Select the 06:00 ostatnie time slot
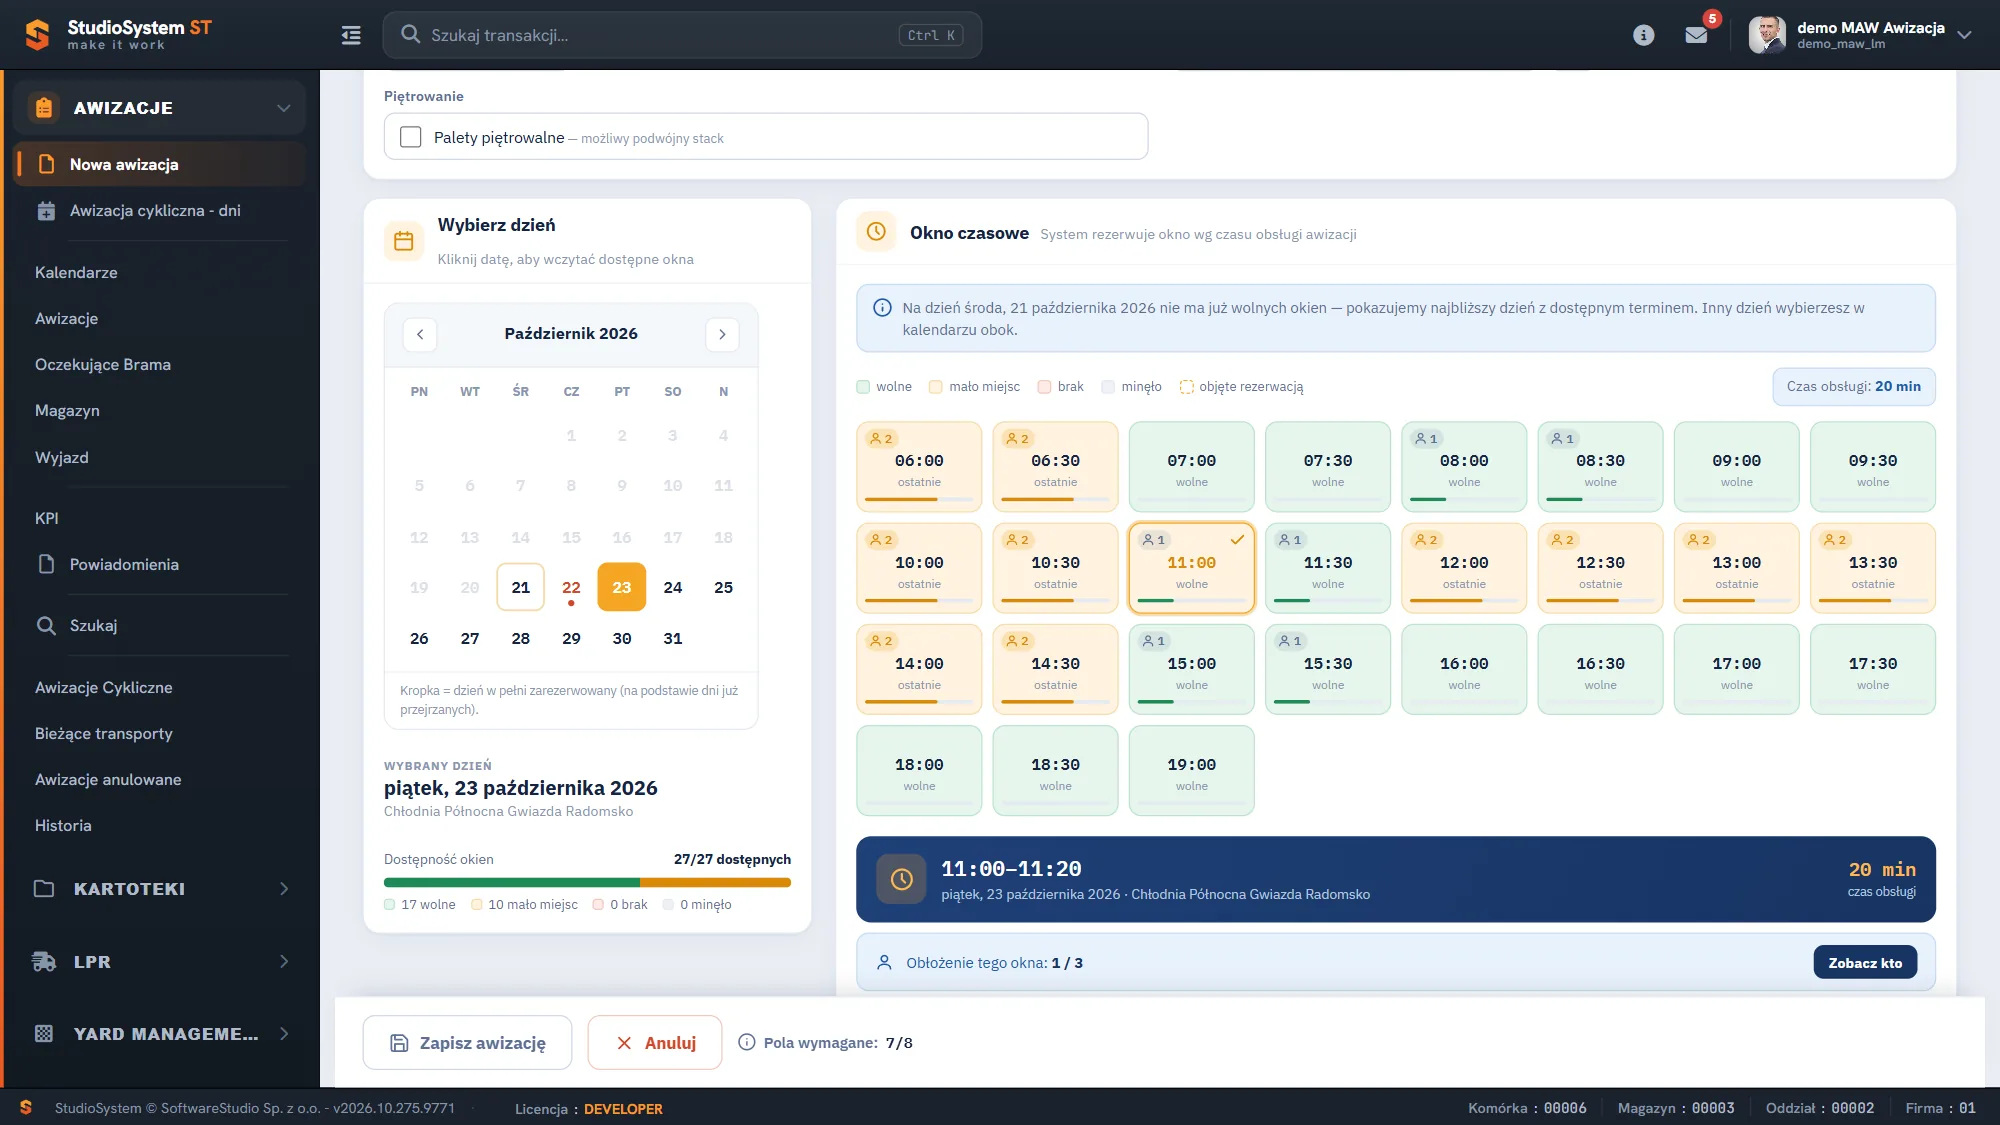The image size is (2000, 1125). pos(919,467)
